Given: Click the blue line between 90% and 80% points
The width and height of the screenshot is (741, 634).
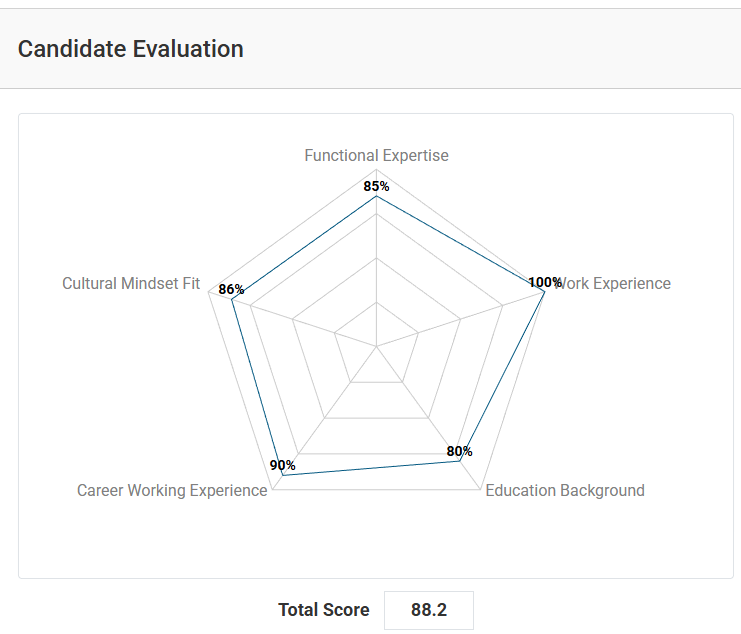Looking at the screenshot, I should coord(371,468).
